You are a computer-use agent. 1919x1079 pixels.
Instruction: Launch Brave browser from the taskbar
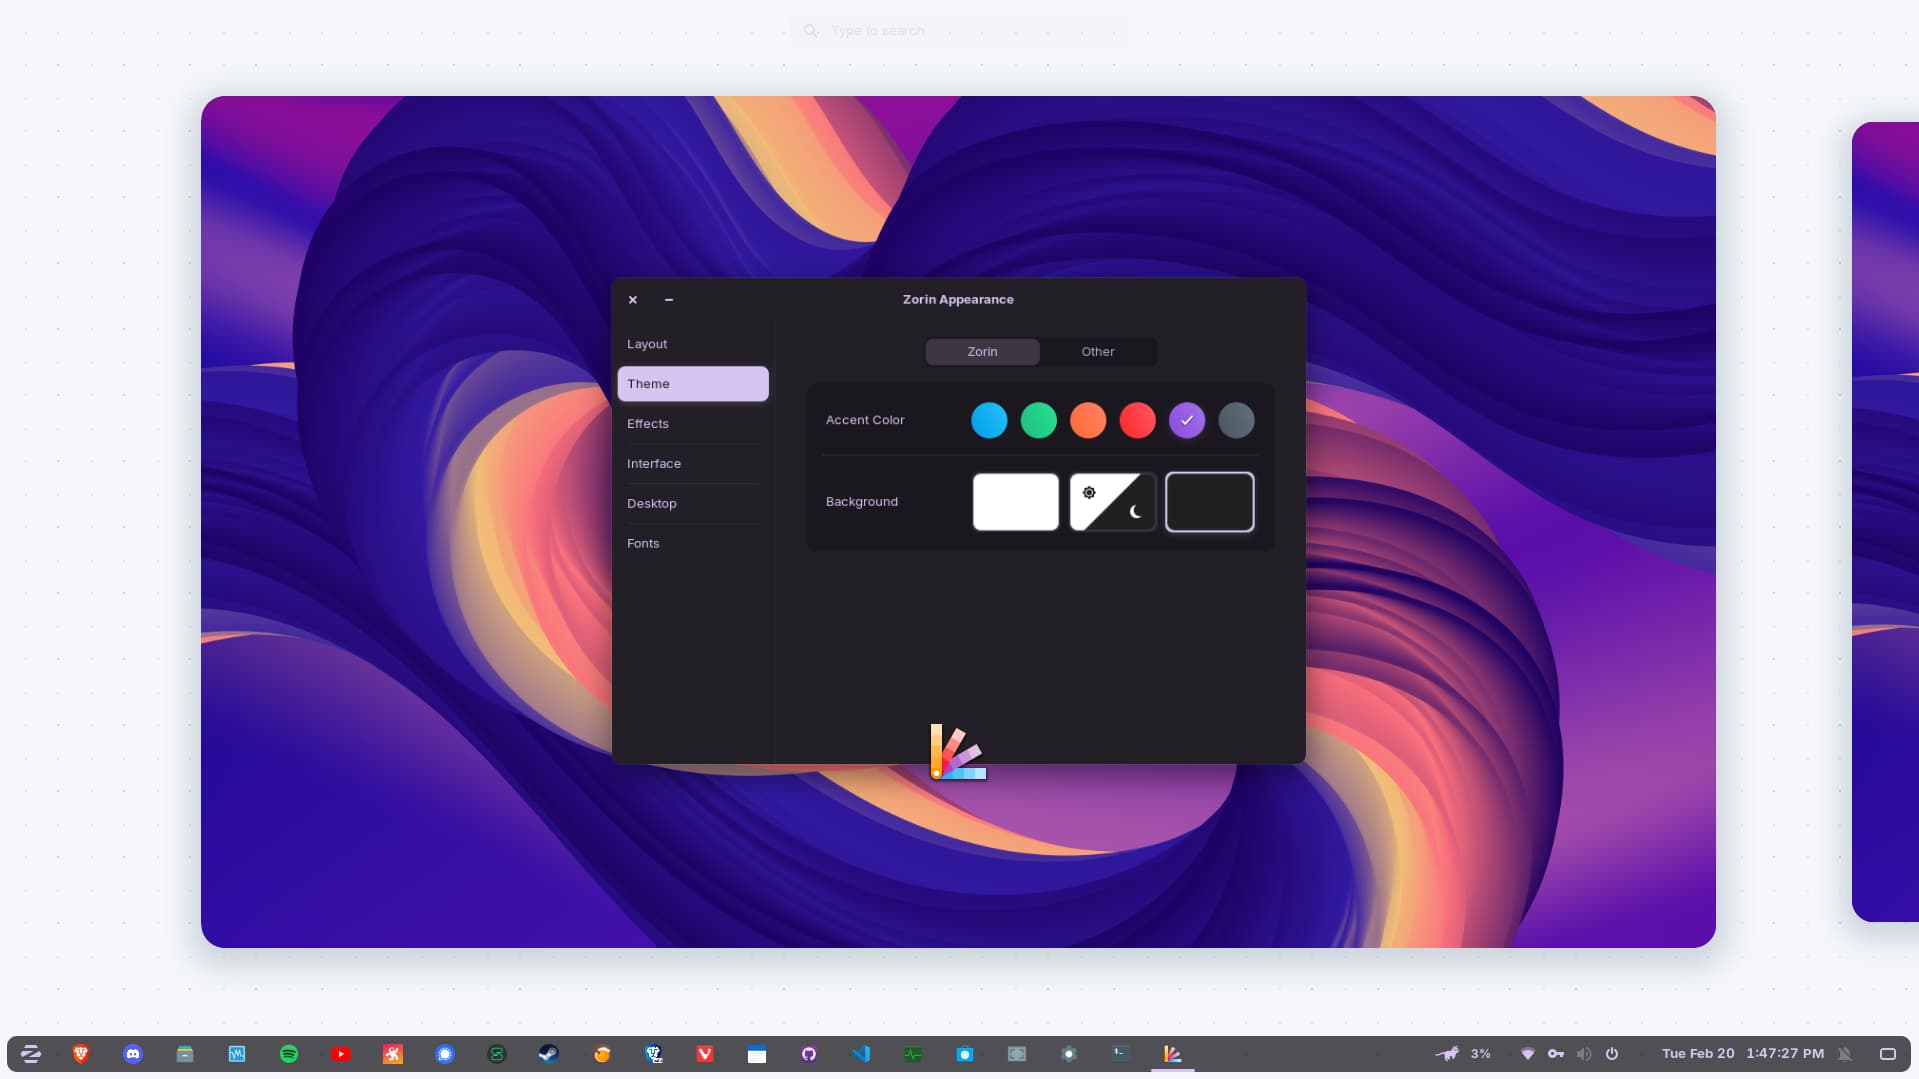coord(81,1054)
